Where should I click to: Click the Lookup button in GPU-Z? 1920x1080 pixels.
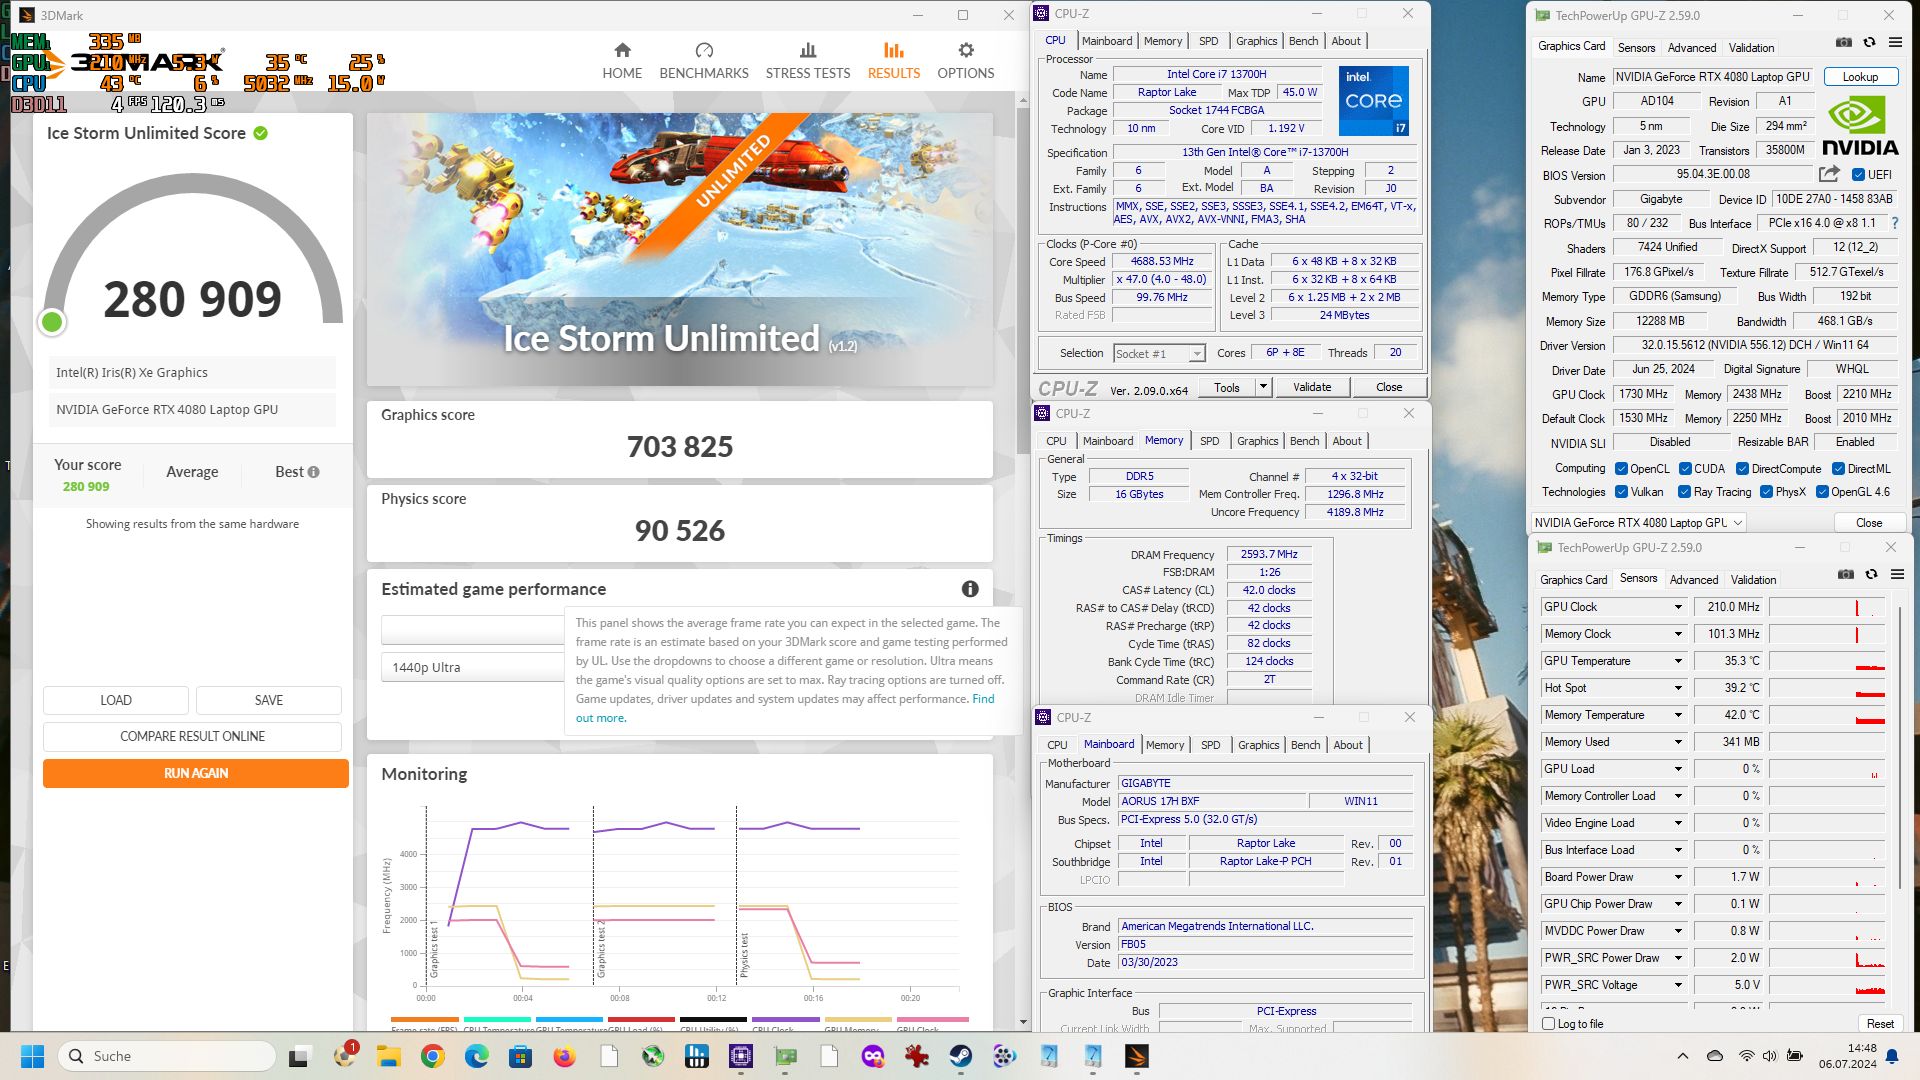pyautogui.click(x=1860, y=77)
